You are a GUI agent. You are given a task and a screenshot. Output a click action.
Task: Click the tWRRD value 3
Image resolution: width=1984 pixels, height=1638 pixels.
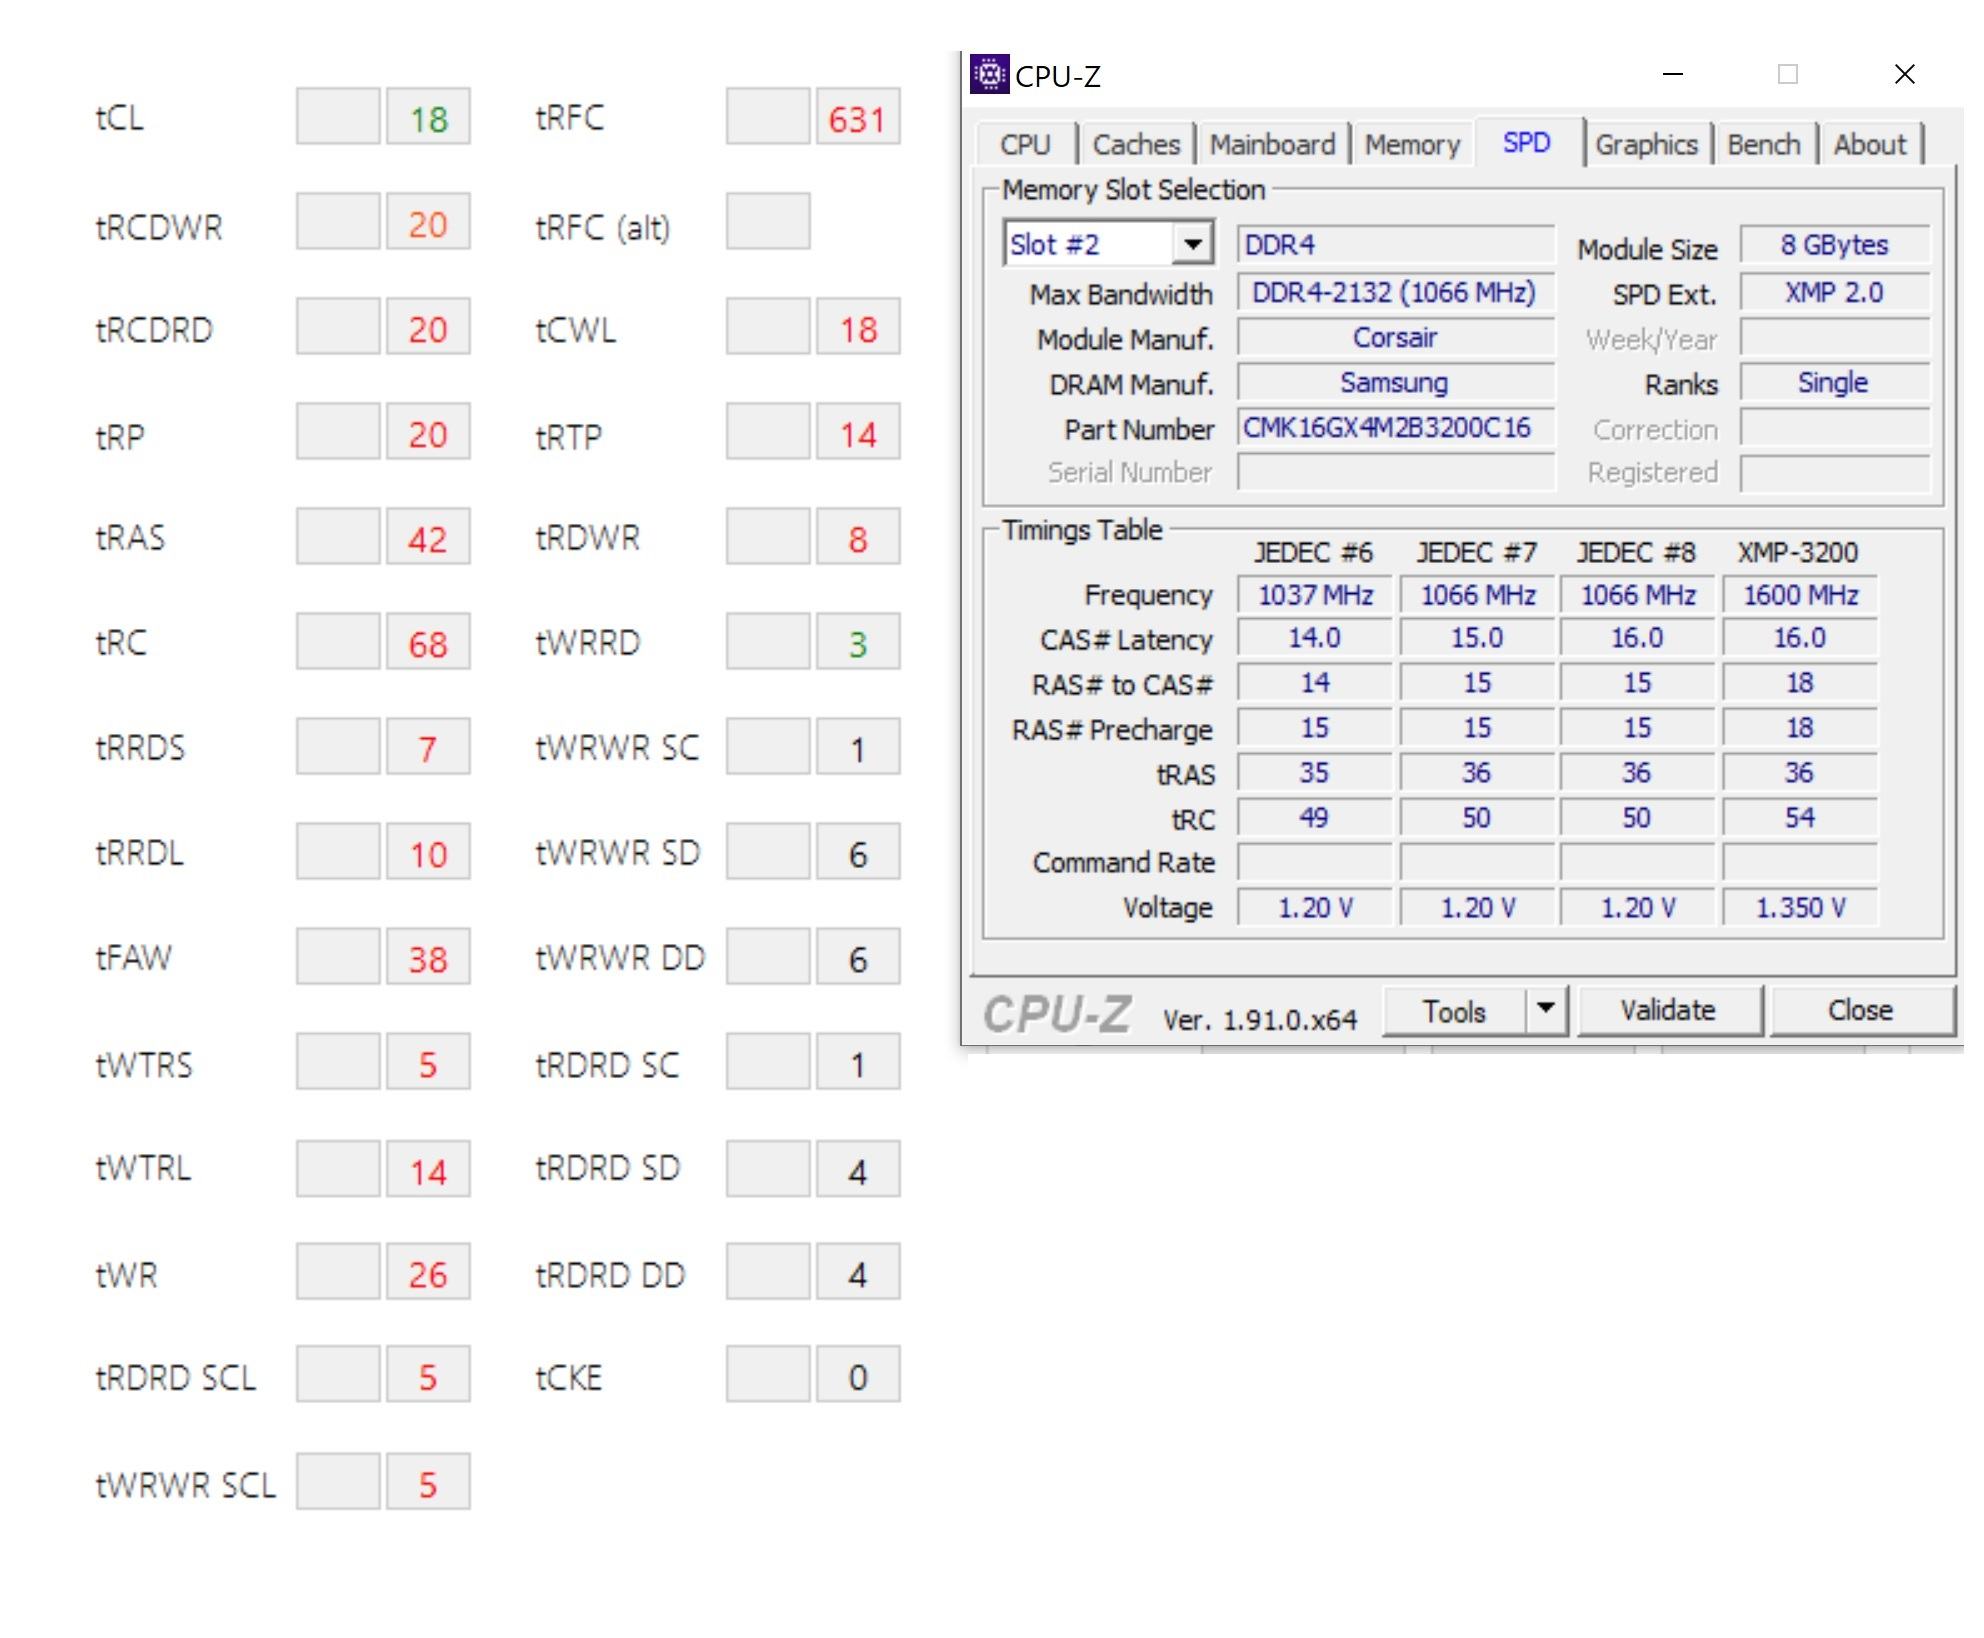coord(857,643)
